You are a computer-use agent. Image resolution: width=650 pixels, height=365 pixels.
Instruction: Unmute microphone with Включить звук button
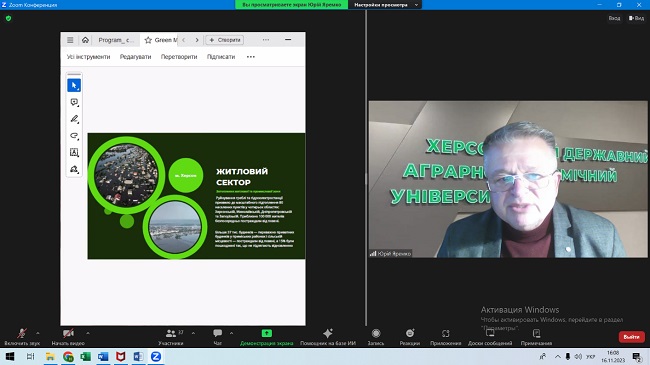(x=22, y=336)
